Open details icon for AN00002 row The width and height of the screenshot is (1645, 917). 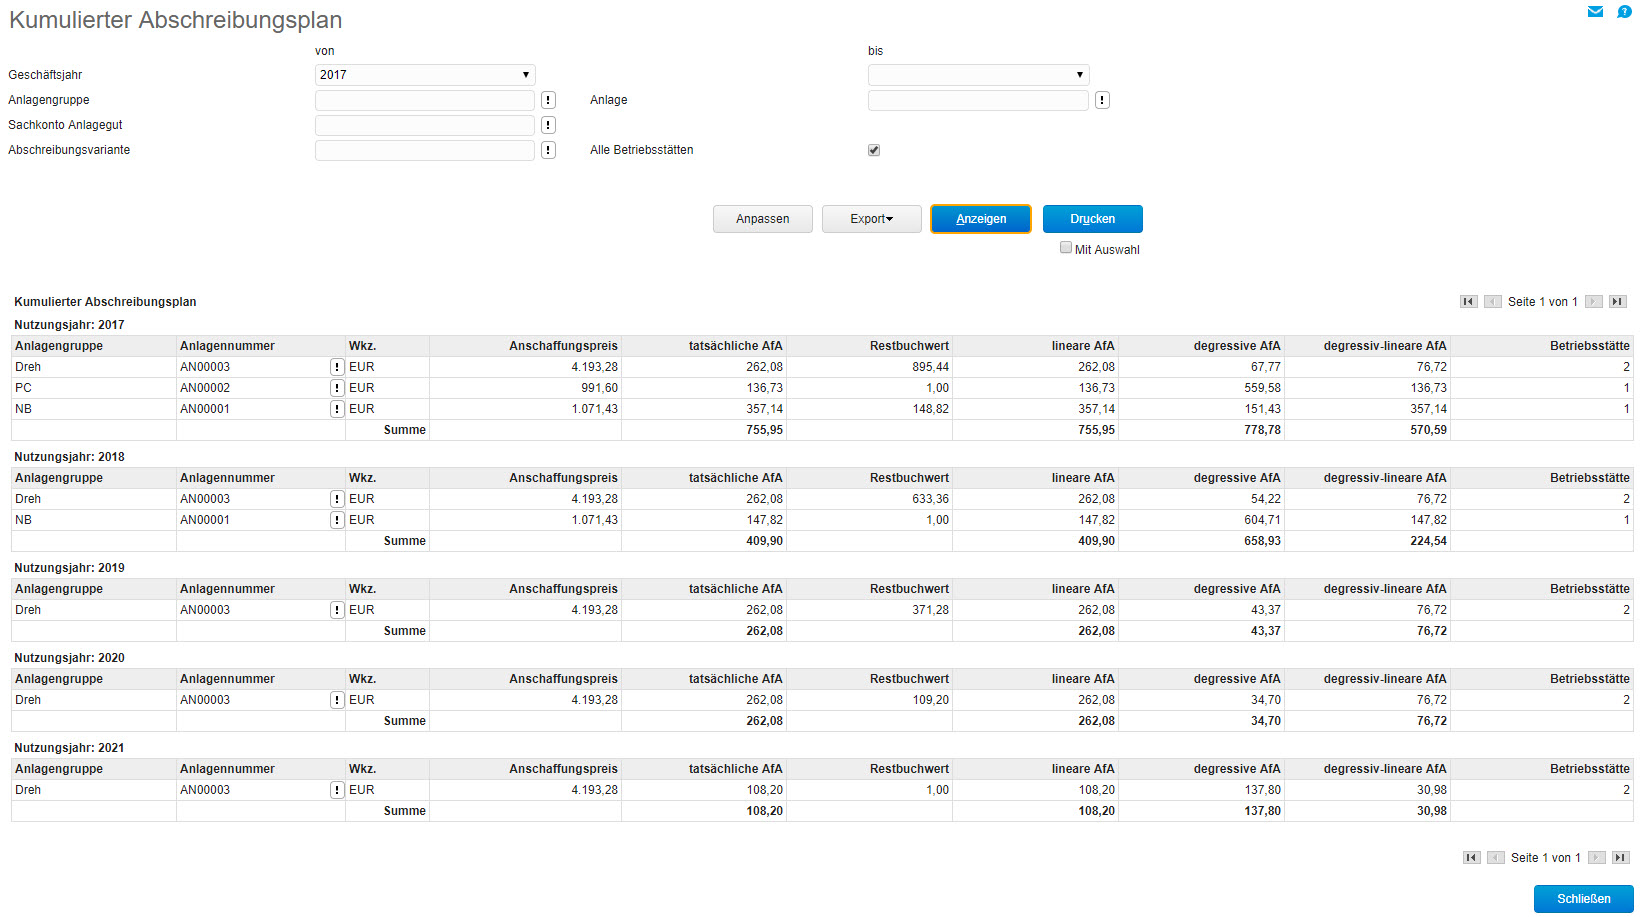tap(337, 388)
